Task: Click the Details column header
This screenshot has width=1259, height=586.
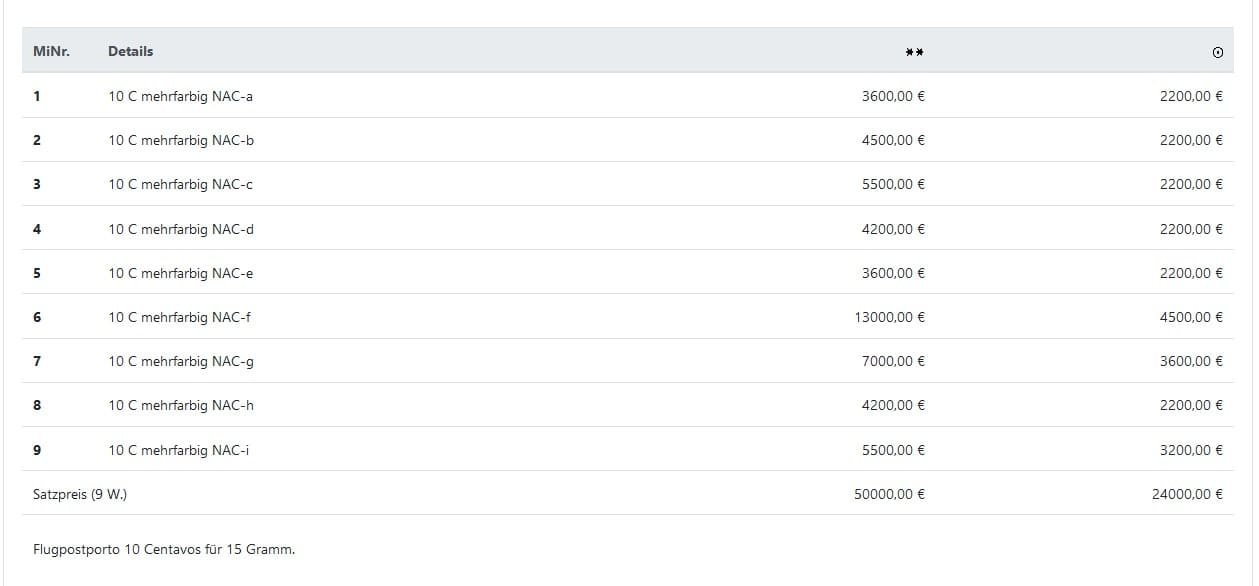Action: [x=131, y=51]
